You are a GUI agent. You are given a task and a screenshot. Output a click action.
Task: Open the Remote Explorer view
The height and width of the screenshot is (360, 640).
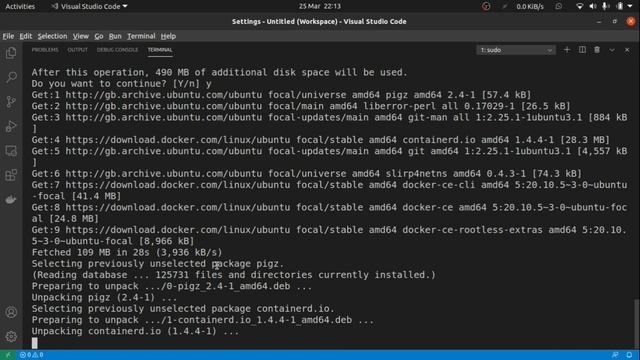pos(11,151)
